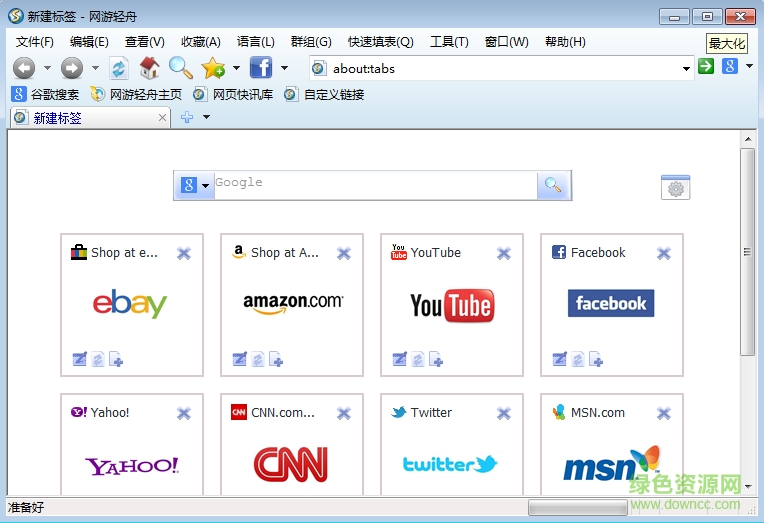Click the vertical scrollbar thumb
The image size is (764, 523).
click(x=747, y=250)
